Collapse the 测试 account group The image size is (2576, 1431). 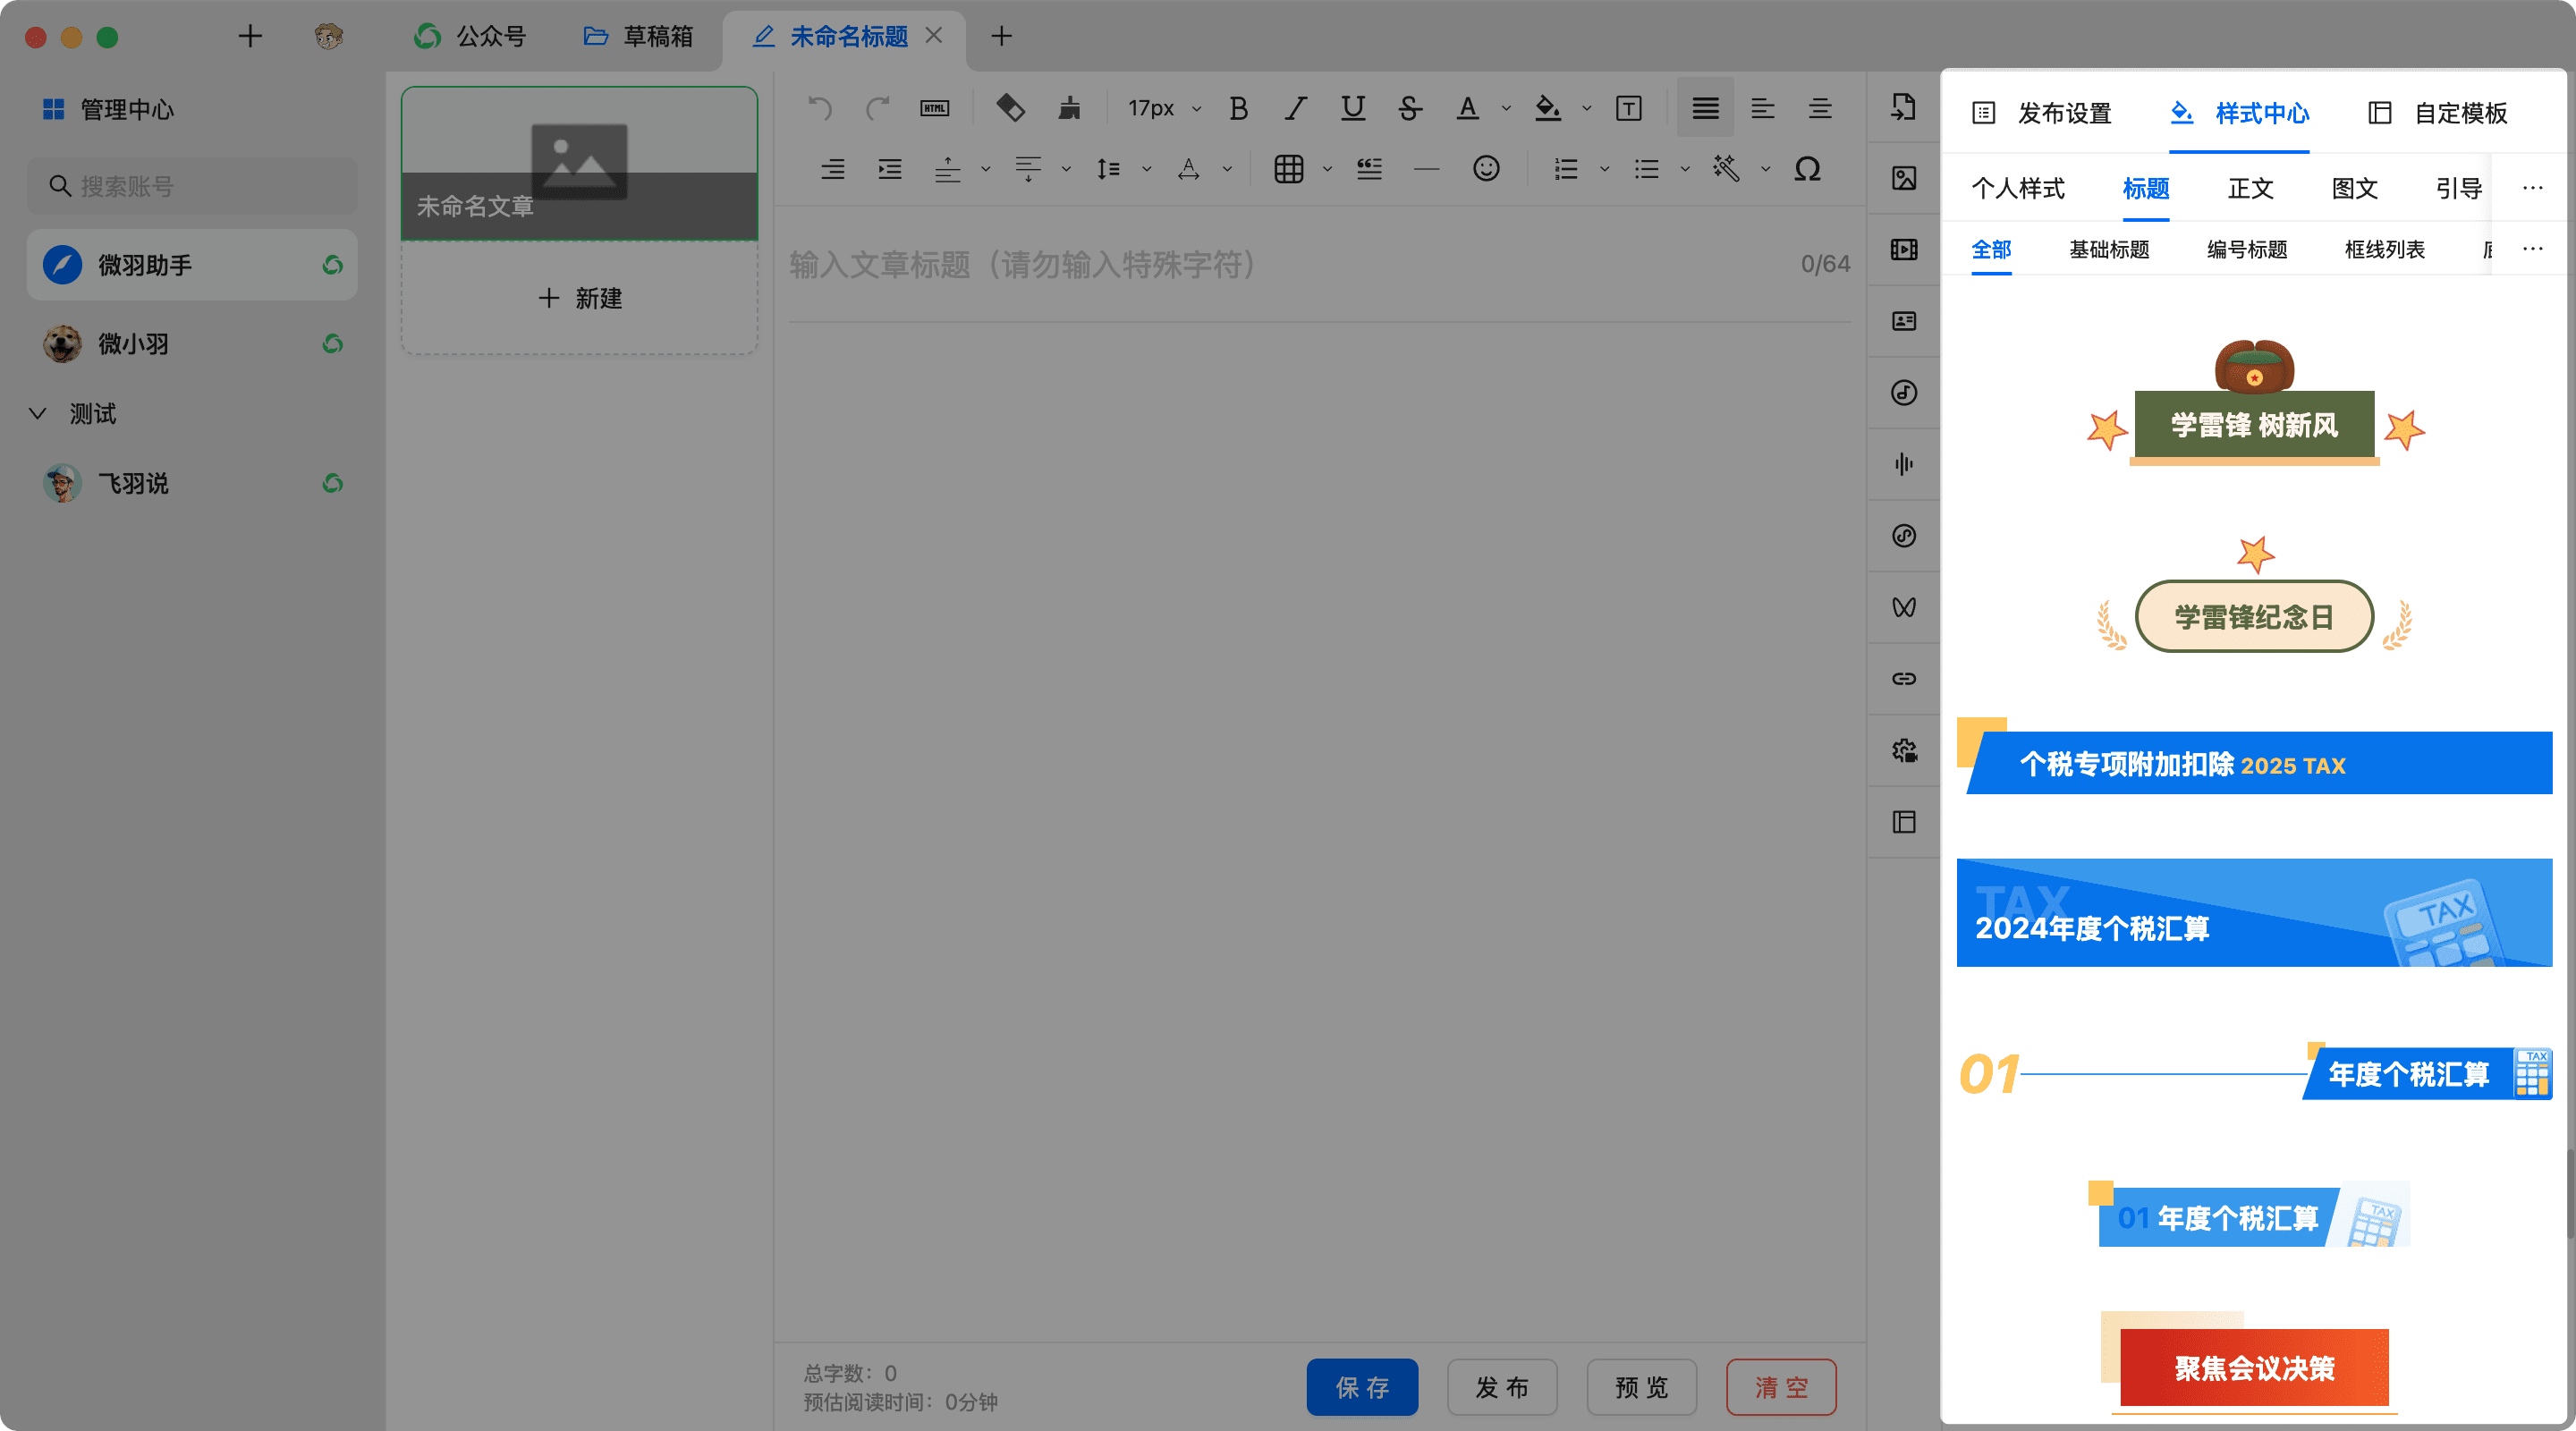[38, 413]
